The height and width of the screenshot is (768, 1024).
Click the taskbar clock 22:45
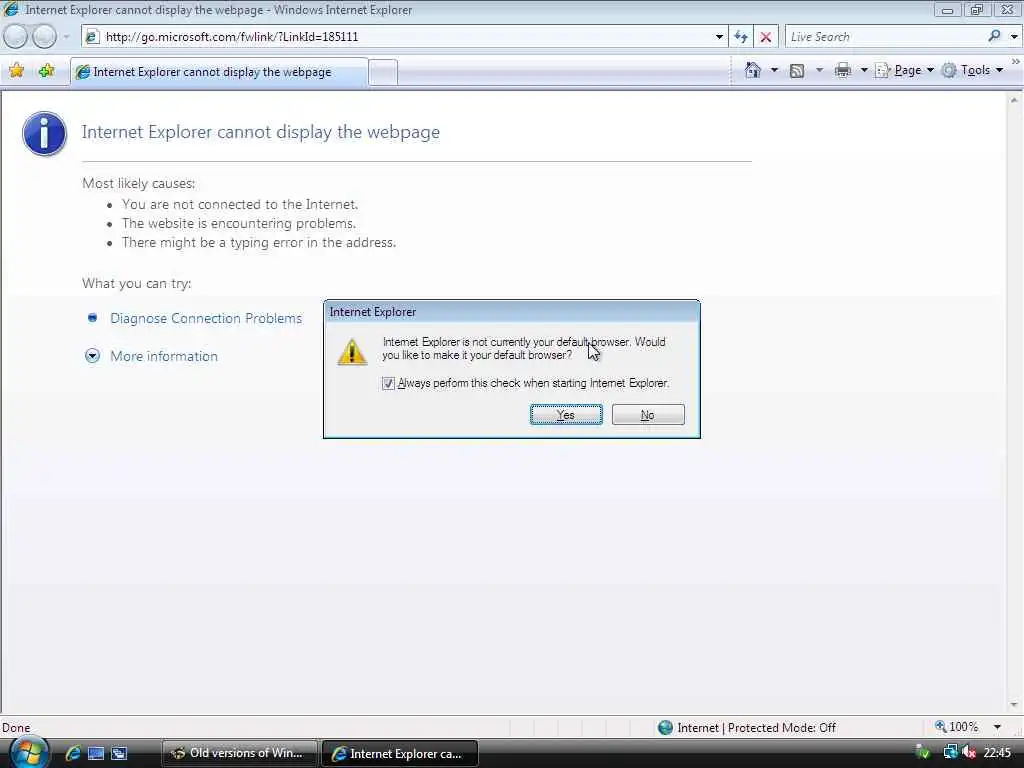click(x=997, y=753)
